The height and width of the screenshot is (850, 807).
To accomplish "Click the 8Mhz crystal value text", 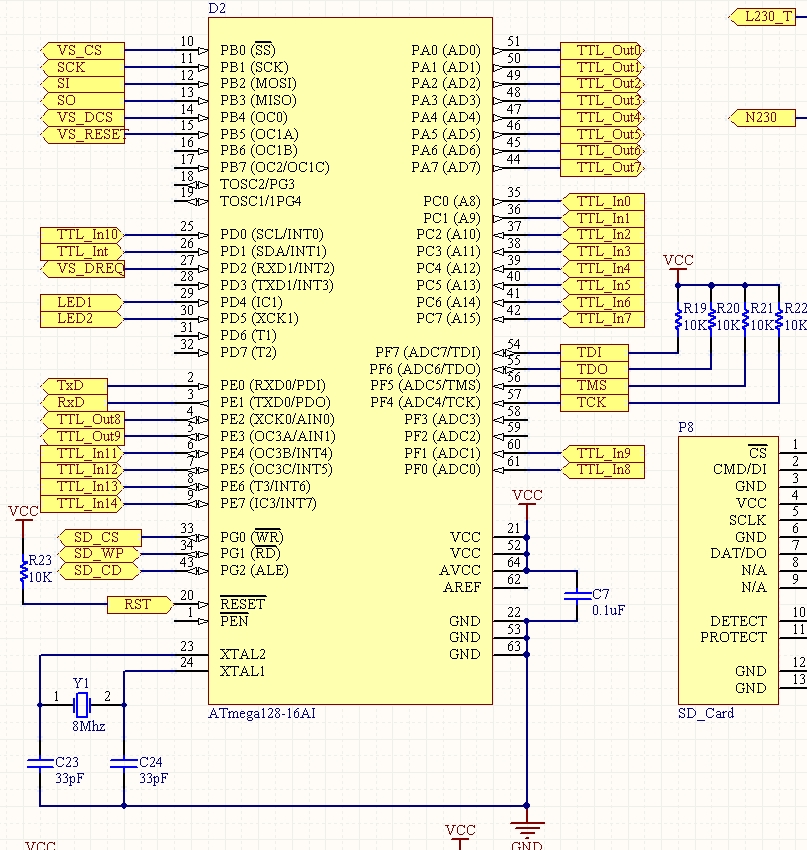I will (89, 726).
